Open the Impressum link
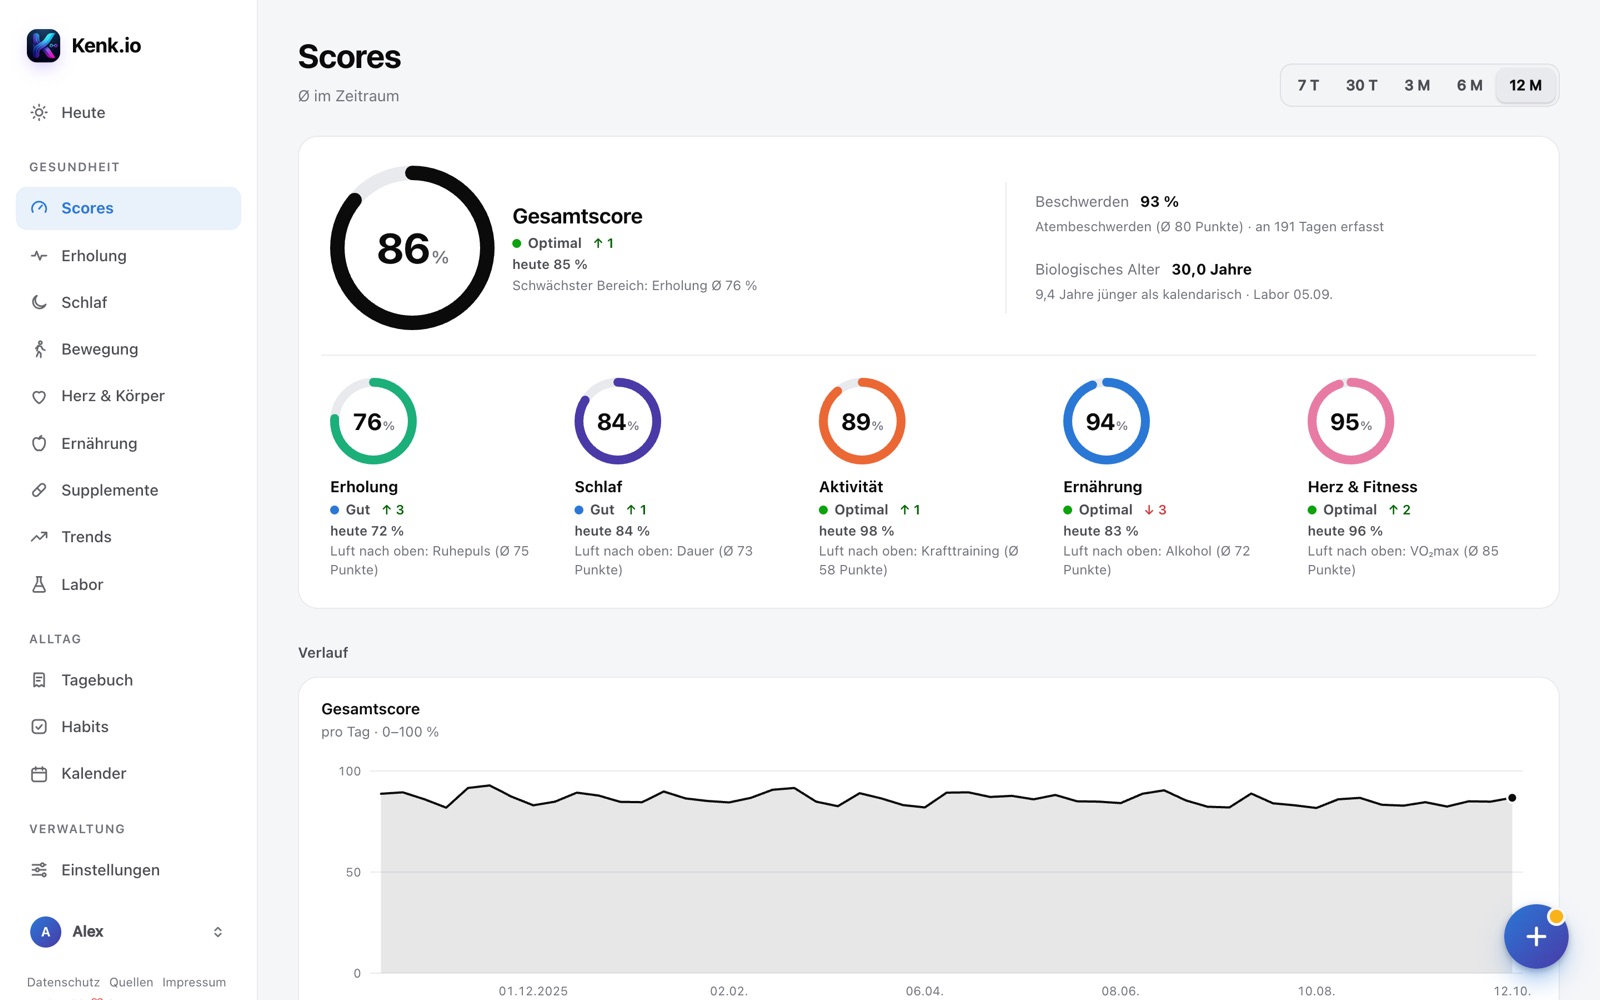Screen dimensions: 1600x1000 tap(194, 982)
